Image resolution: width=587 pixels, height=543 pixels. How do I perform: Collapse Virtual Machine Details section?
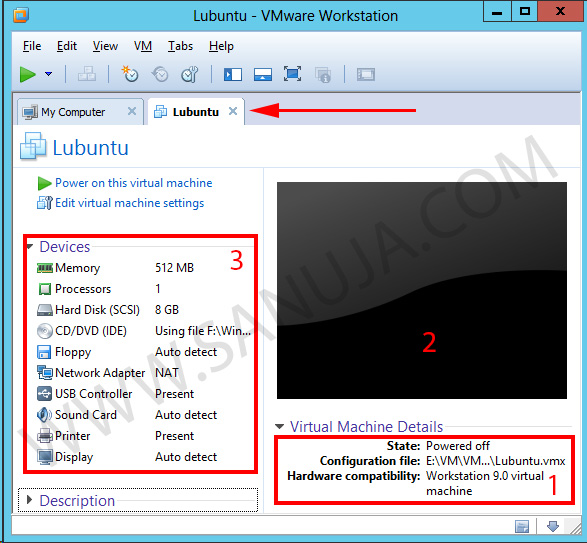(x=279, y=426)
